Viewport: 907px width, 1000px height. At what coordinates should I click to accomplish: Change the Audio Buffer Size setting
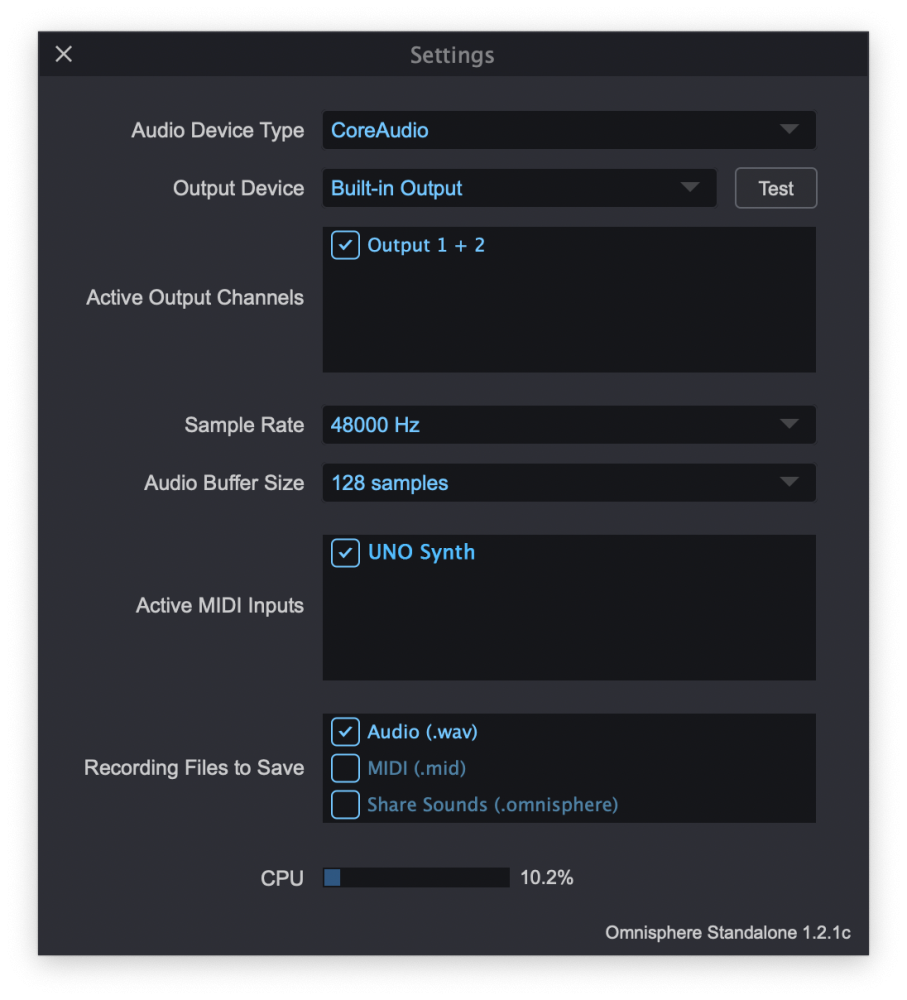click(568, 482)
